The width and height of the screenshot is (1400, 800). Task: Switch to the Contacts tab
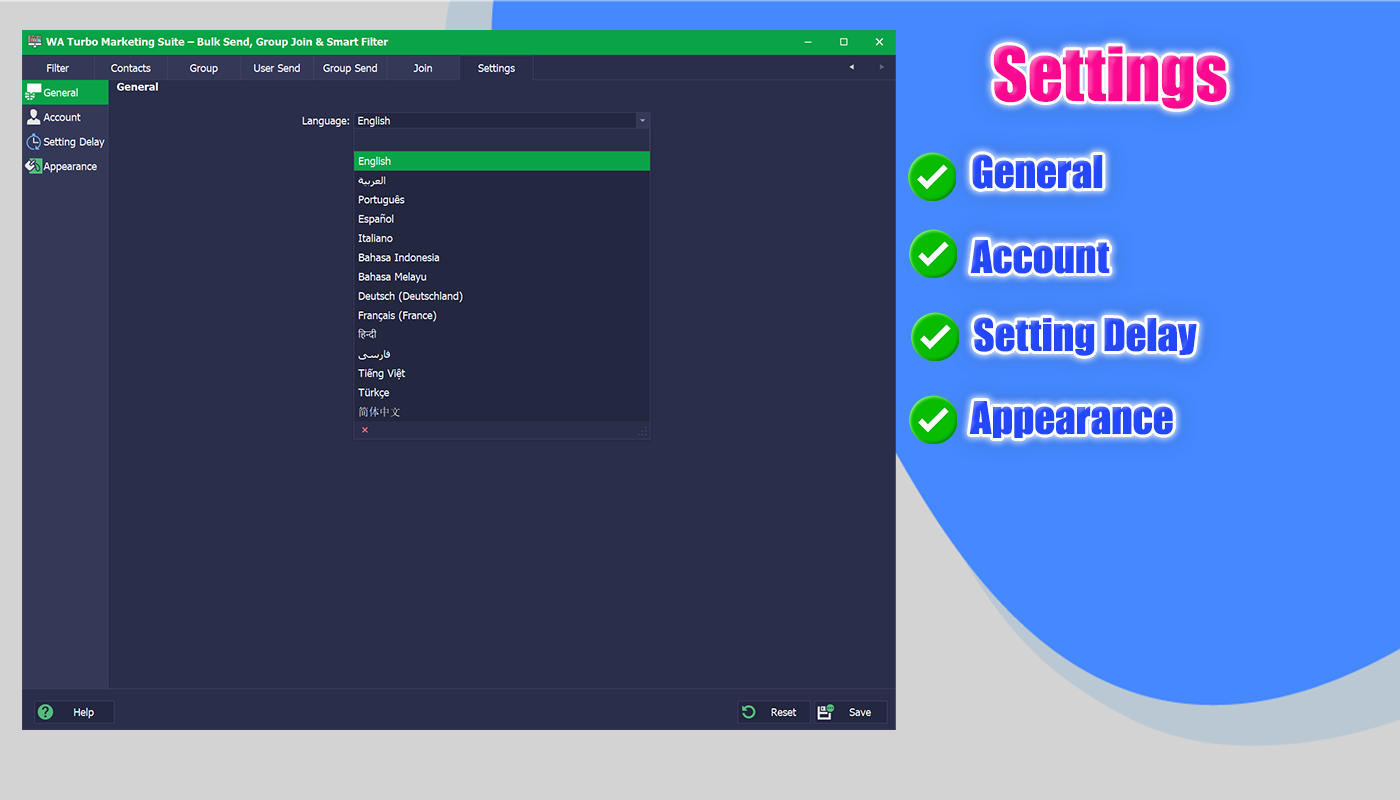click(x=131, y=68)
